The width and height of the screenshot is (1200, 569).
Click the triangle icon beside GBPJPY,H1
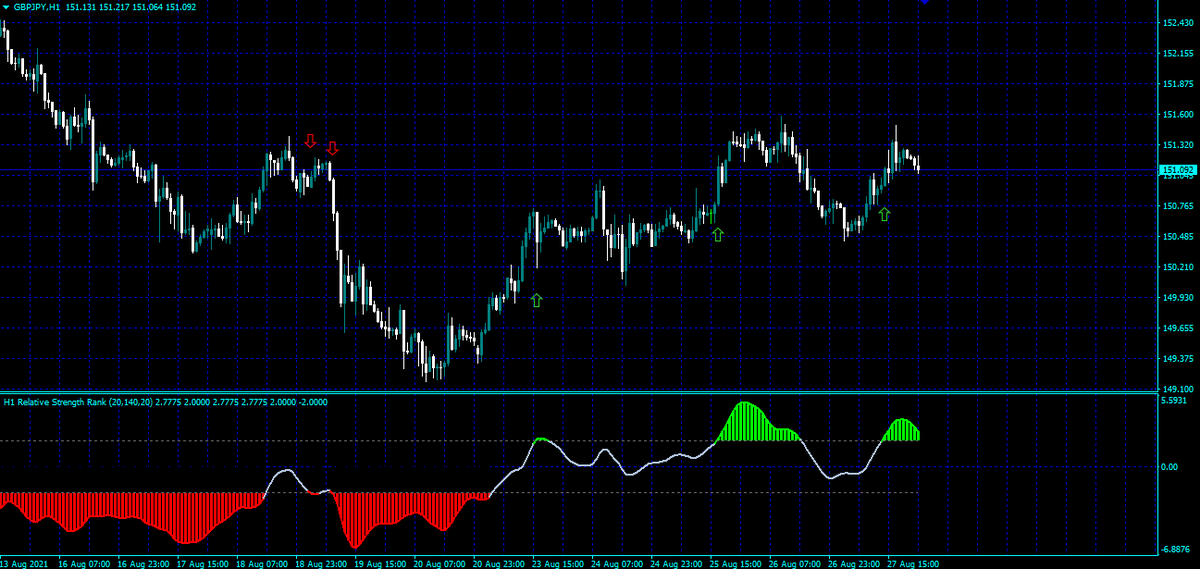click(6, 7)
